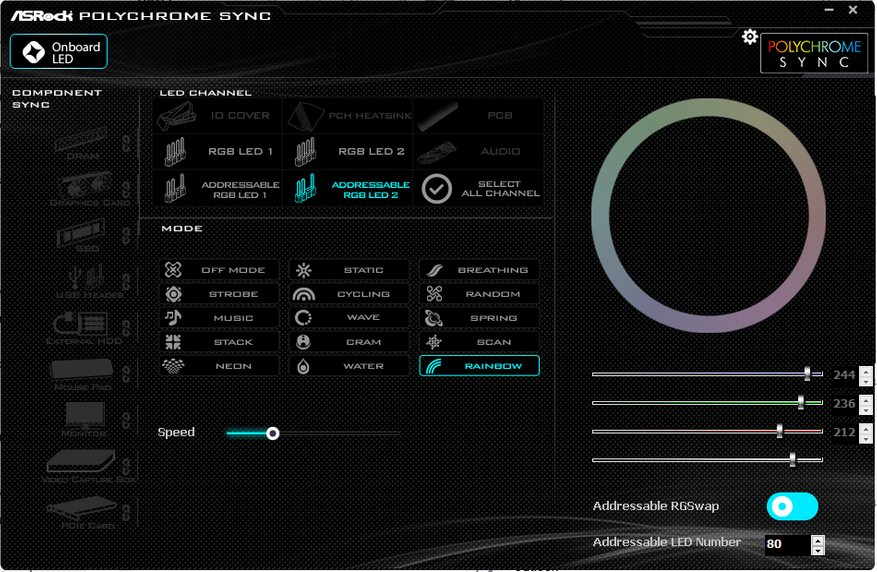877x572 pixels.
Task: Click the Onboard LED button
Action: click(59, 52)
